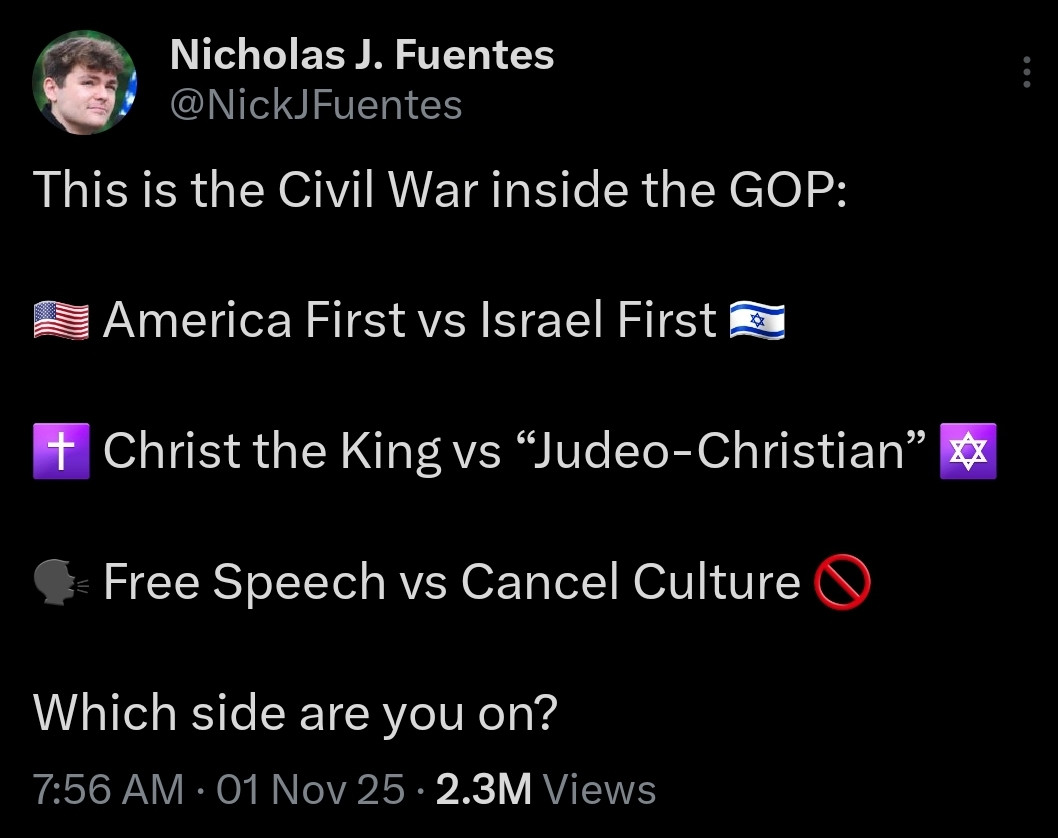This screenshot has height=838, width=1058.
Task: Click the "Free Speech" text
Action: point(244,583)
